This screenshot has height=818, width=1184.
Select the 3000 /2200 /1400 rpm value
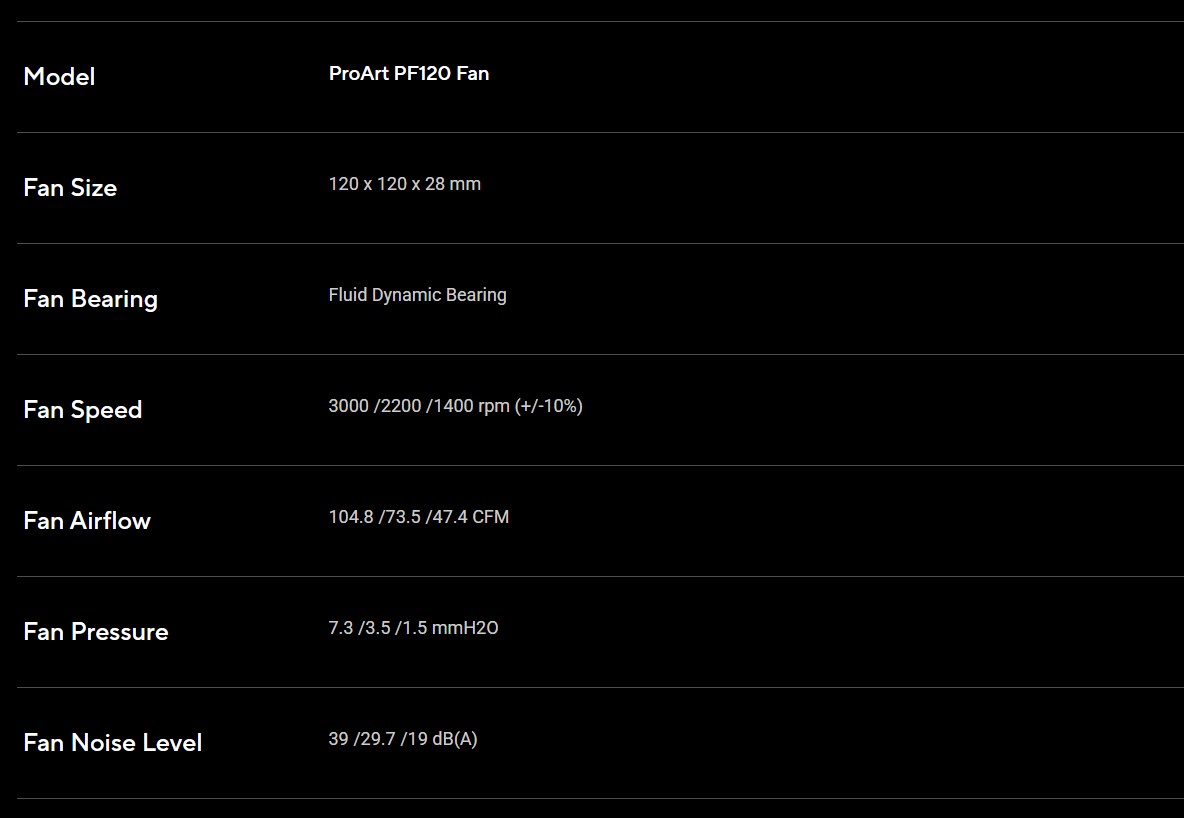(419, 406)
